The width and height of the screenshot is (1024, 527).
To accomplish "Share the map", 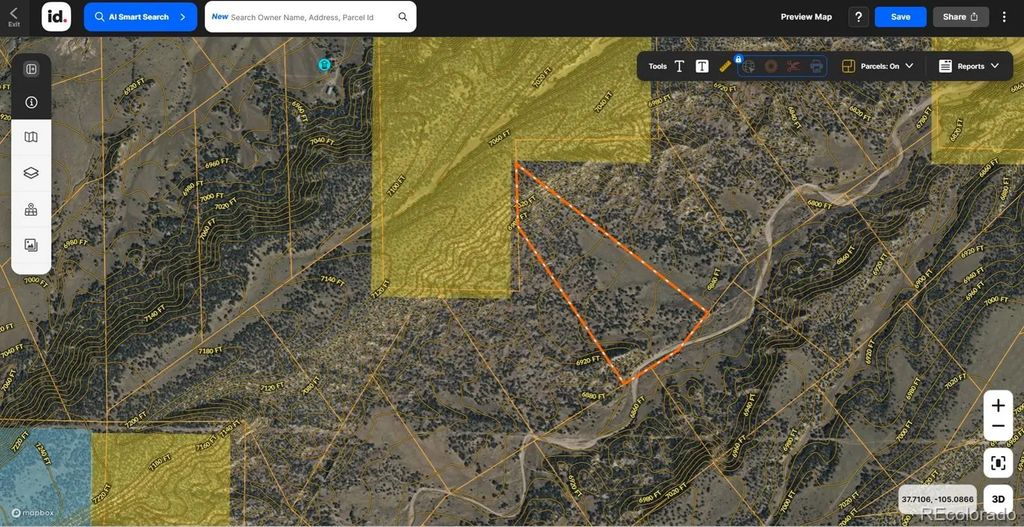I will (x=960, y=17).
